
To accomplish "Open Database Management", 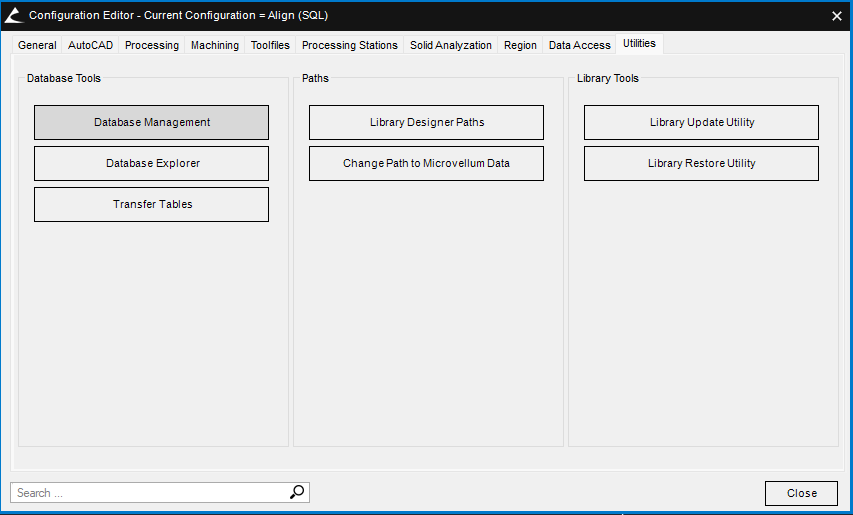I will click(x=151, y=122).
